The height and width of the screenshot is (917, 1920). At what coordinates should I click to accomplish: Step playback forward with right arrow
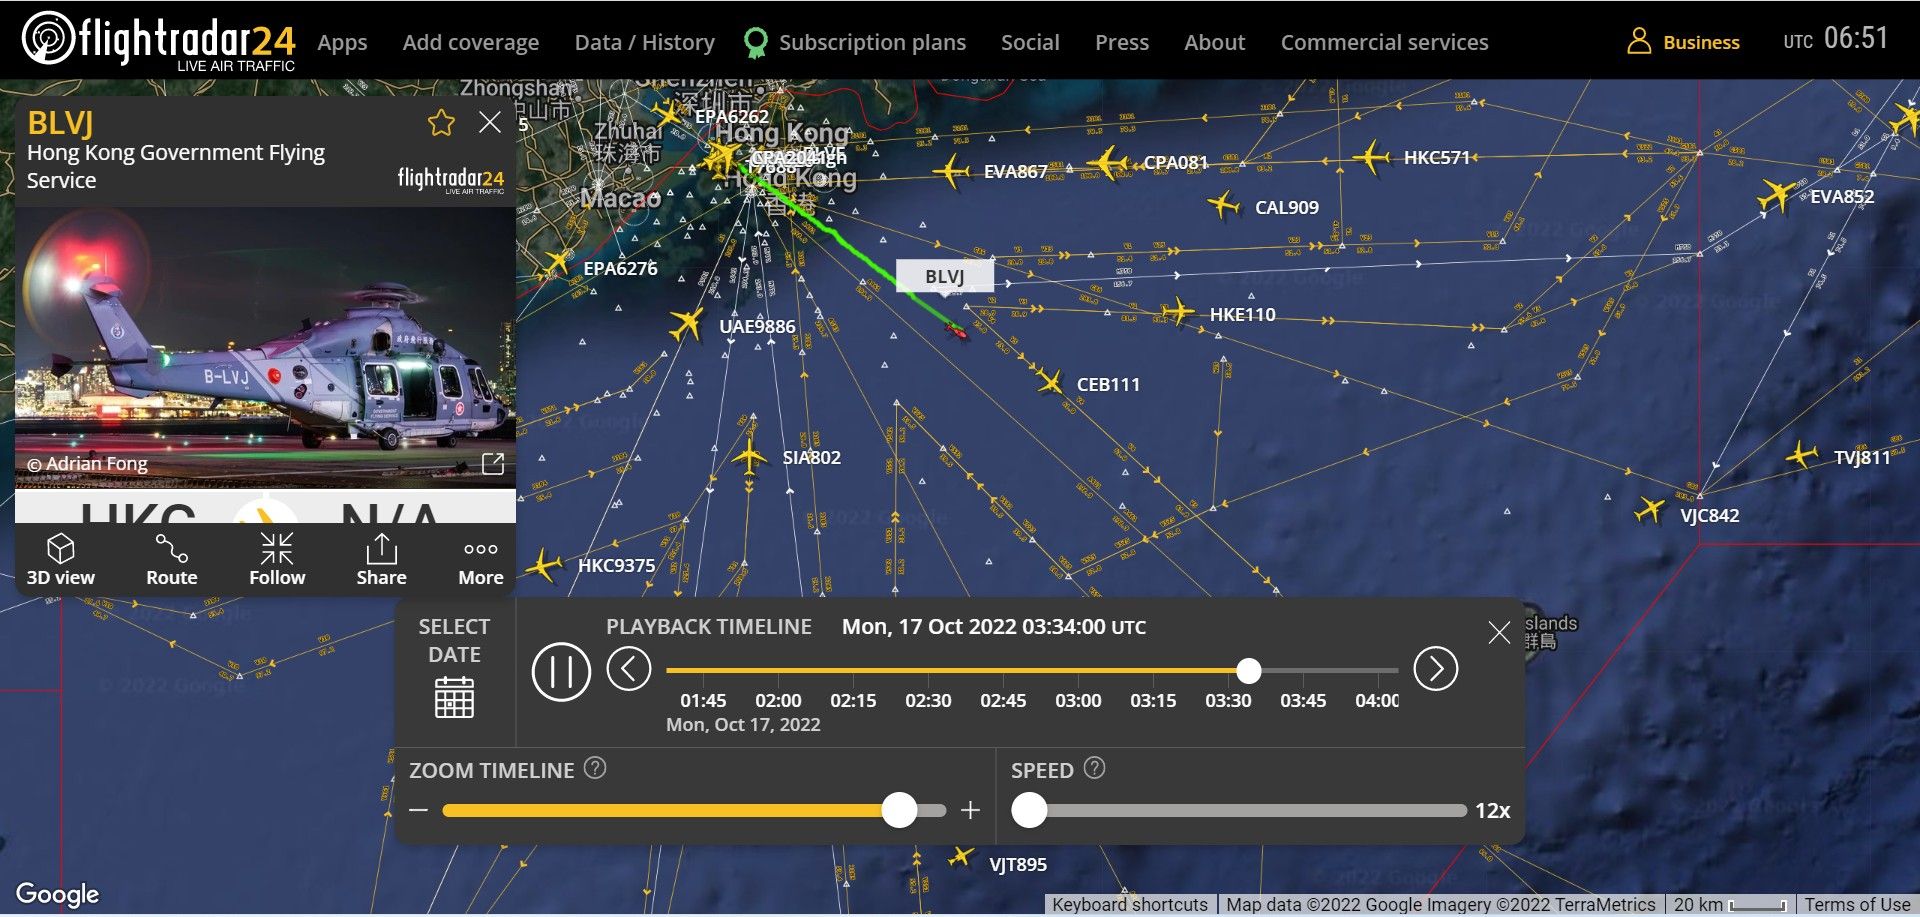tap(1436, 669)
